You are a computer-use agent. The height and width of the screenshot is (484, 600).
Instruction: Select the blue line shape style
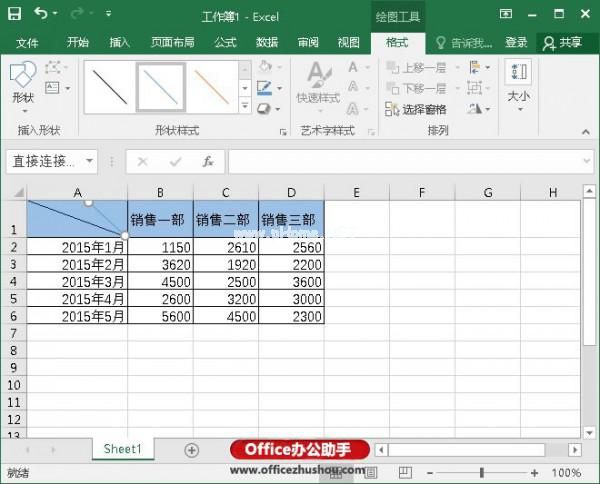160,87
